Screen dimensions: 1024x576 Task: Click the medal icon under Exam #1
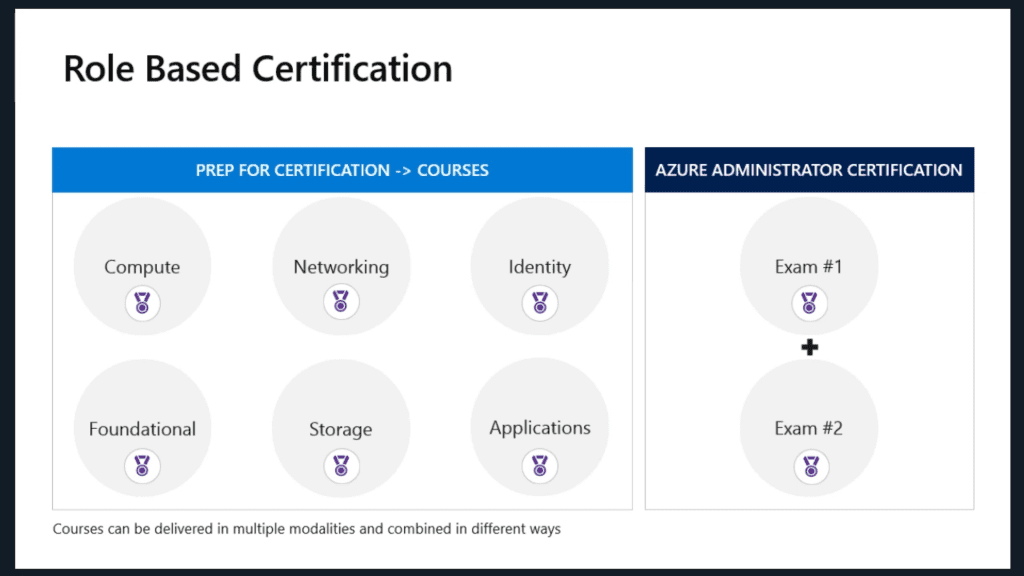click(809, 303)
